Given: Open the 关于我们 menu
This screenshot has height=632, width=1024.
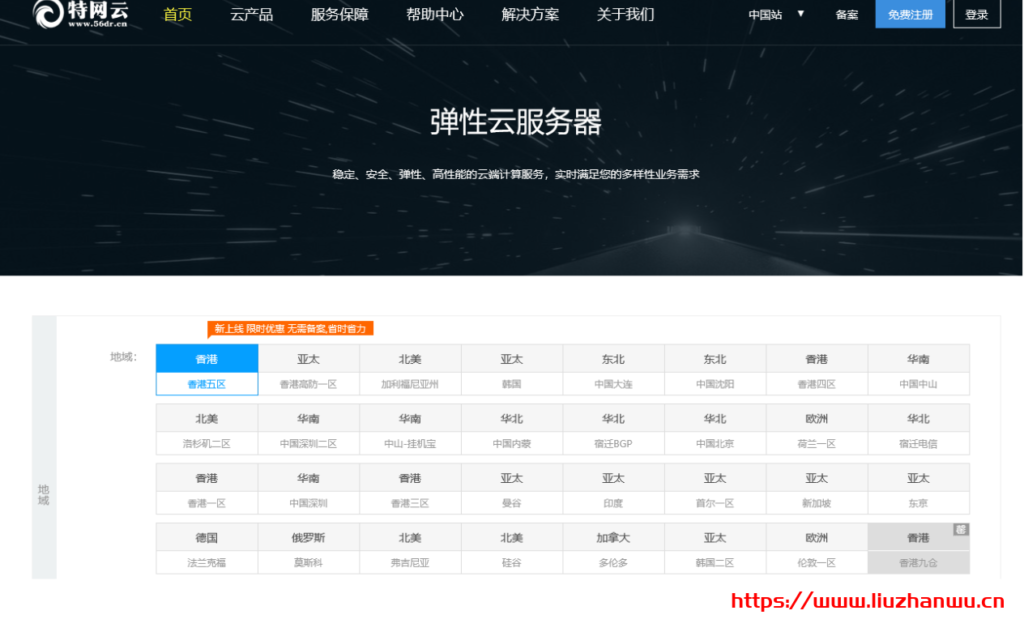Looking at the screenshot, I should tap(624, 15).
